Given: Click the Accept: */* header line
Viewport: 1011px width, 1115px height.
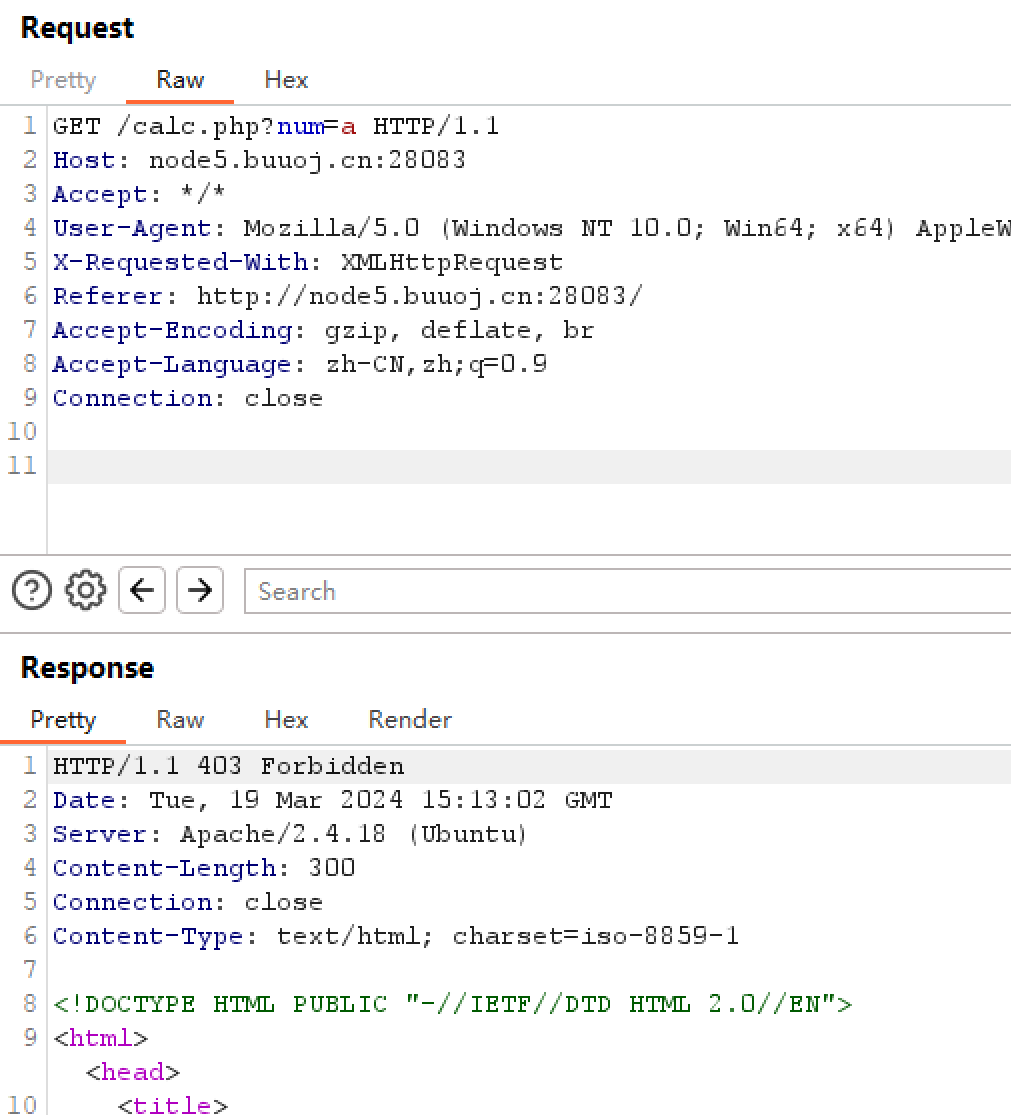Looking at the screenshot, I should pyautogui.click(x=139, y=194).
